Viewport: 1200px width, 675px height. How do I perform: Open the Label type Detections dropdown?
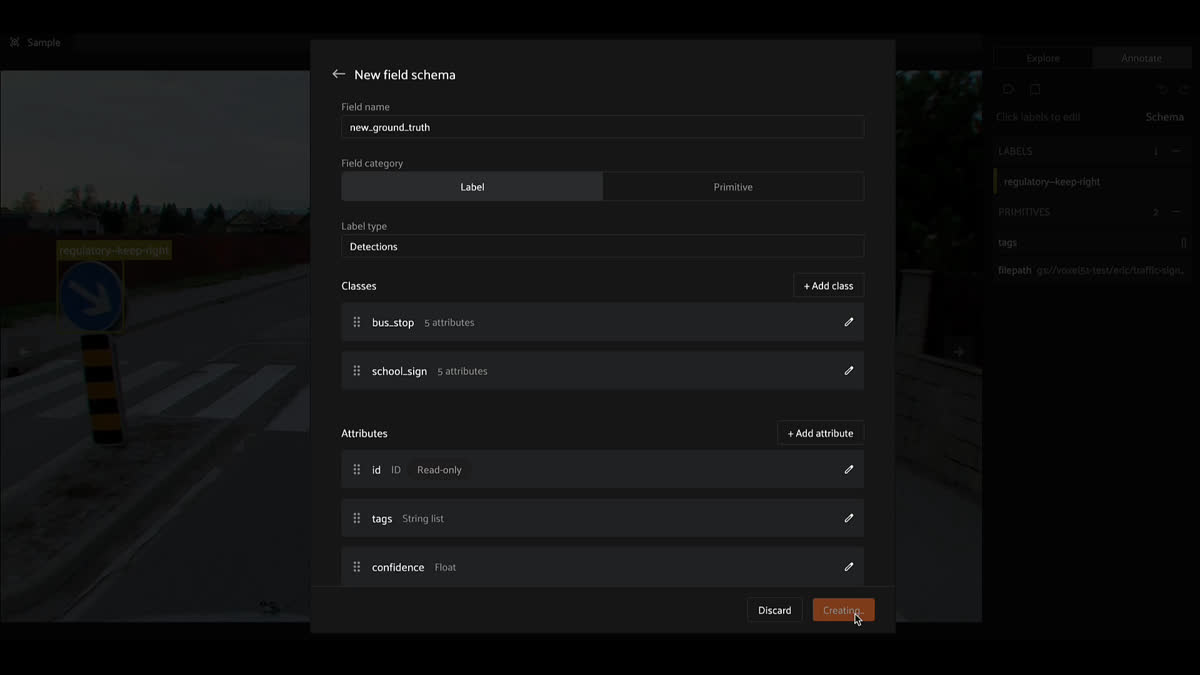click(x=602, y=246)
